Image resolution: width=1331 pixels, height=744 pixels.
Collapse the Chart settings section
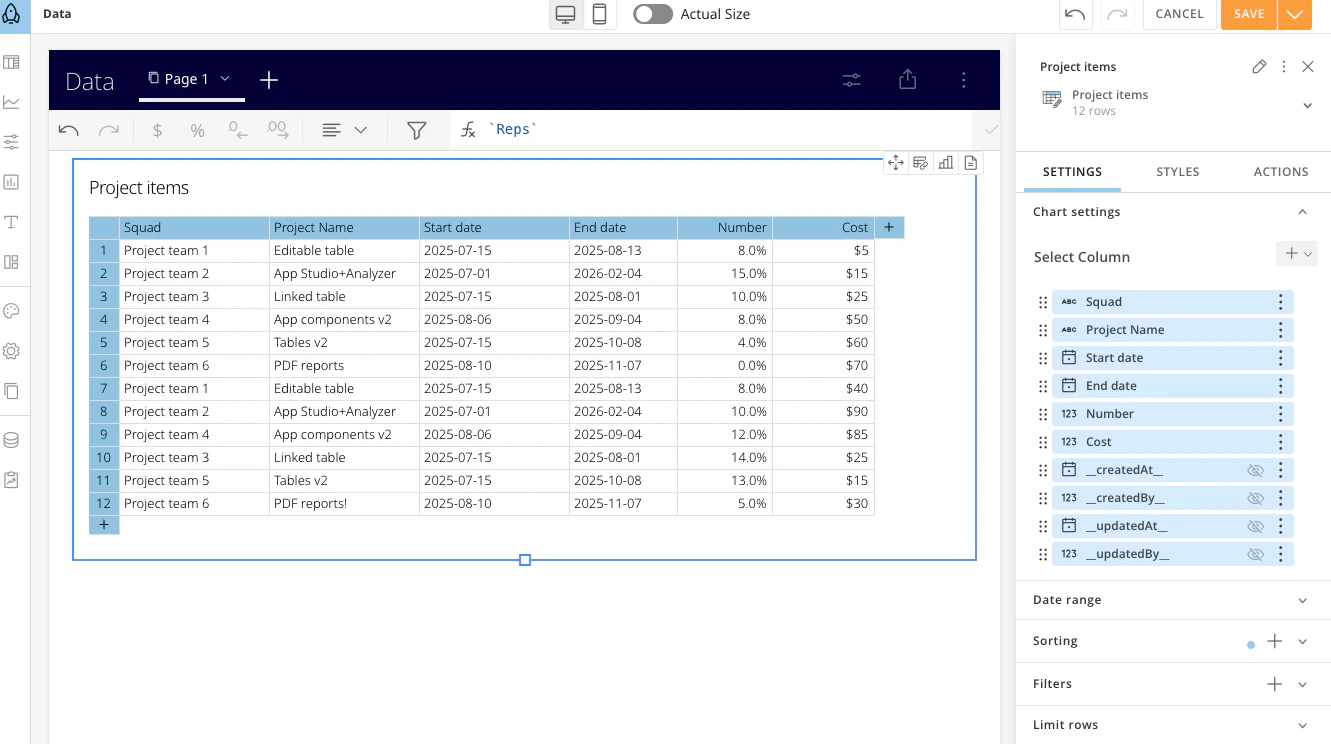1302,212
